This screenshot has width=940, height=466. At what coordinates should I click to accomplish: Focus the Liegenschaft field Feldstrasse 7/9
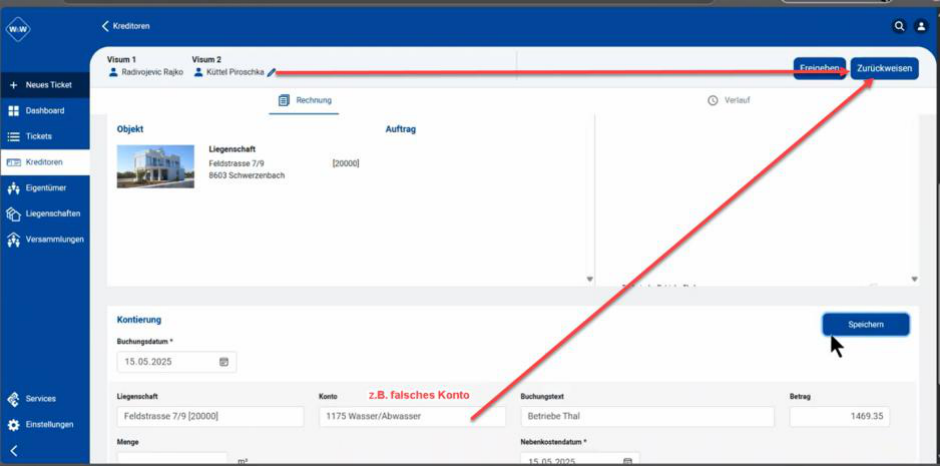click(x=210, y=416)
